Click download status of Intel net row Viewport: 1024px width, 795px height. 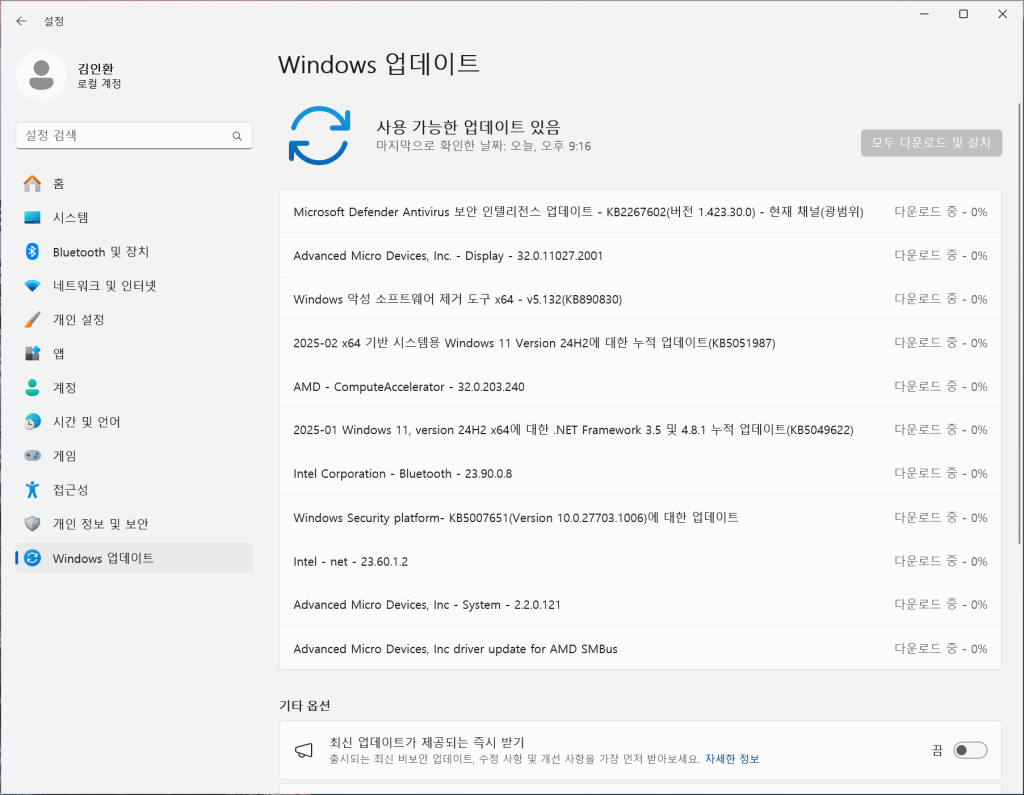click(940, 561)
